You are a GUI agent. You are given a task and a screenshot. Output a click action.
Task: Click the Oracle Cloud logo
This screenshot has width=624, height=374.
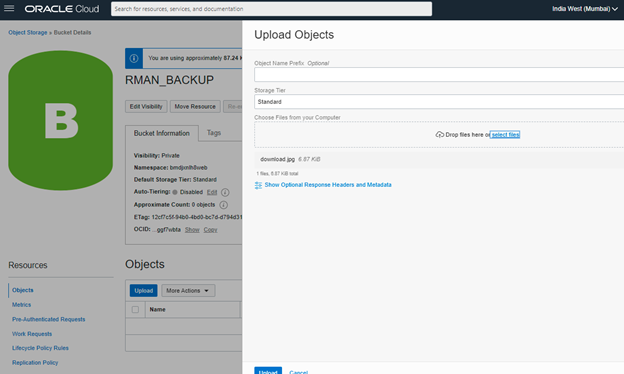point(62,9)
